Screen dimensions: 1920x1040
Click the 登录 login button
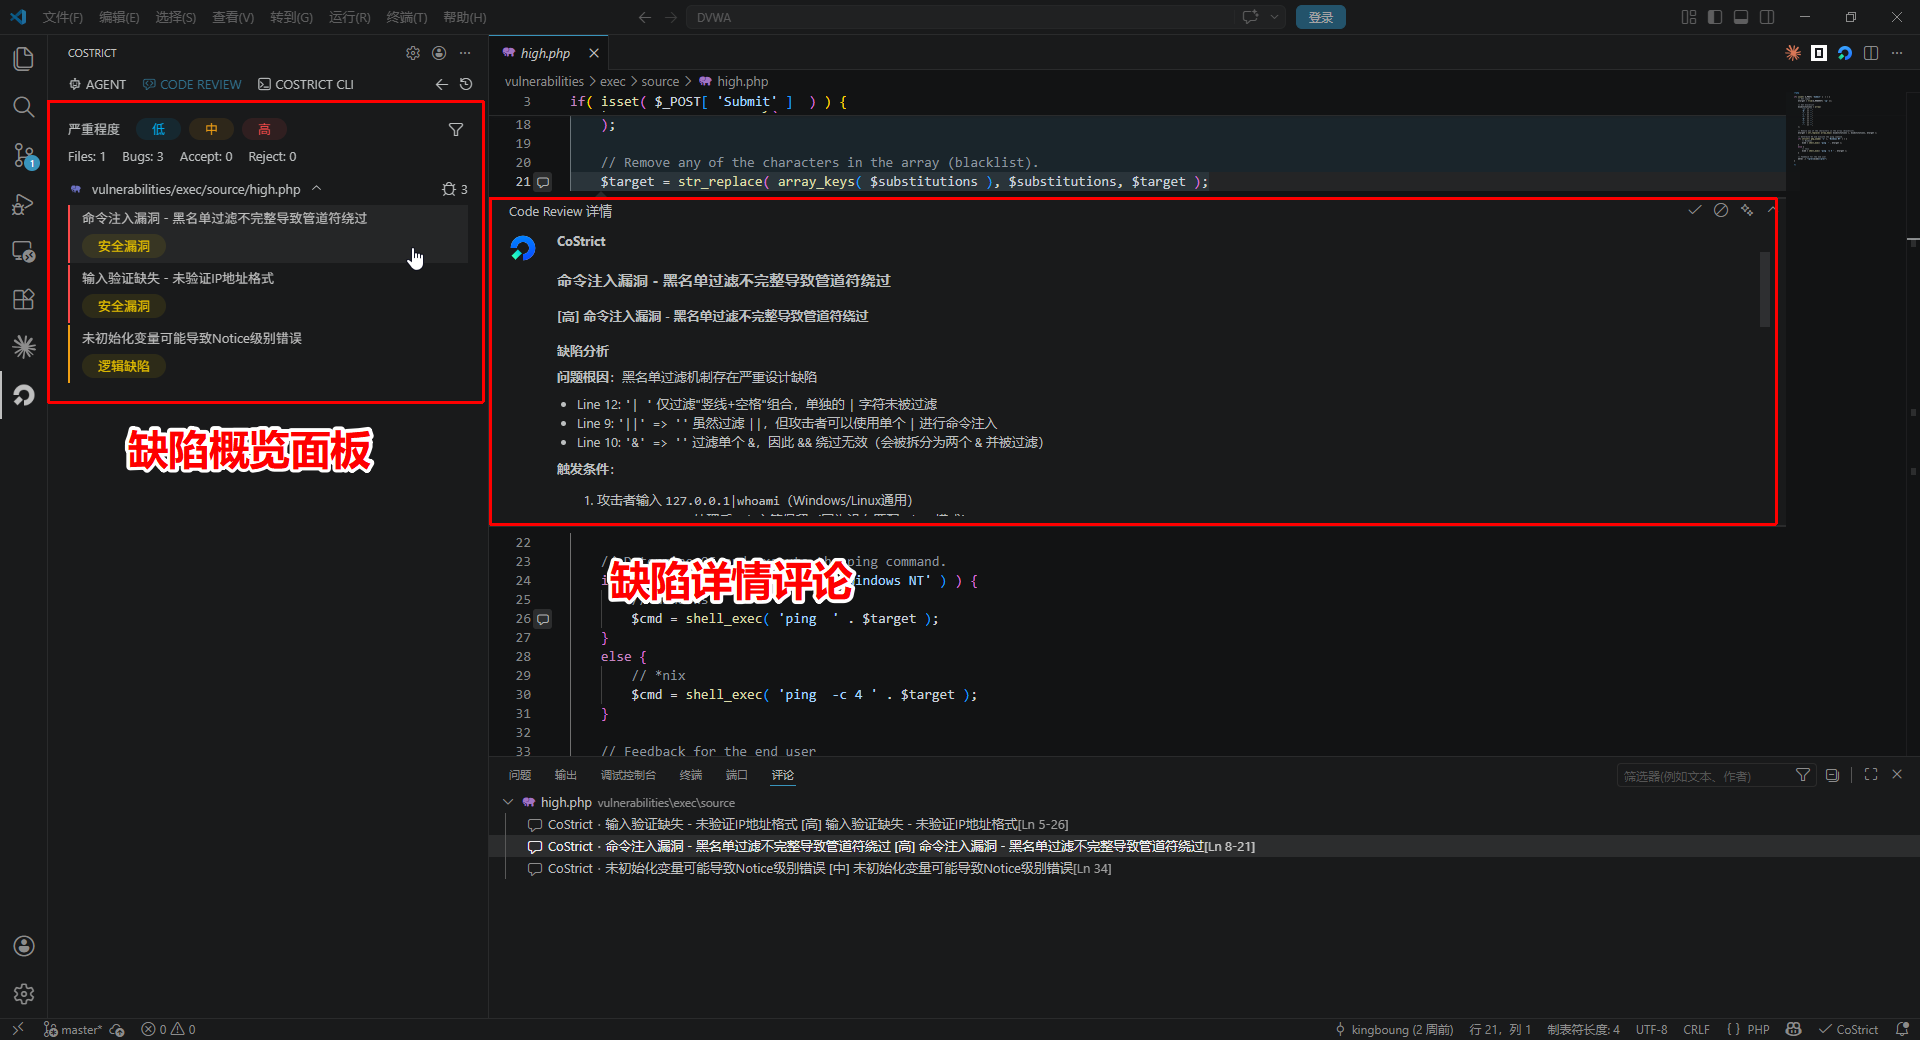coord(1320,17)
